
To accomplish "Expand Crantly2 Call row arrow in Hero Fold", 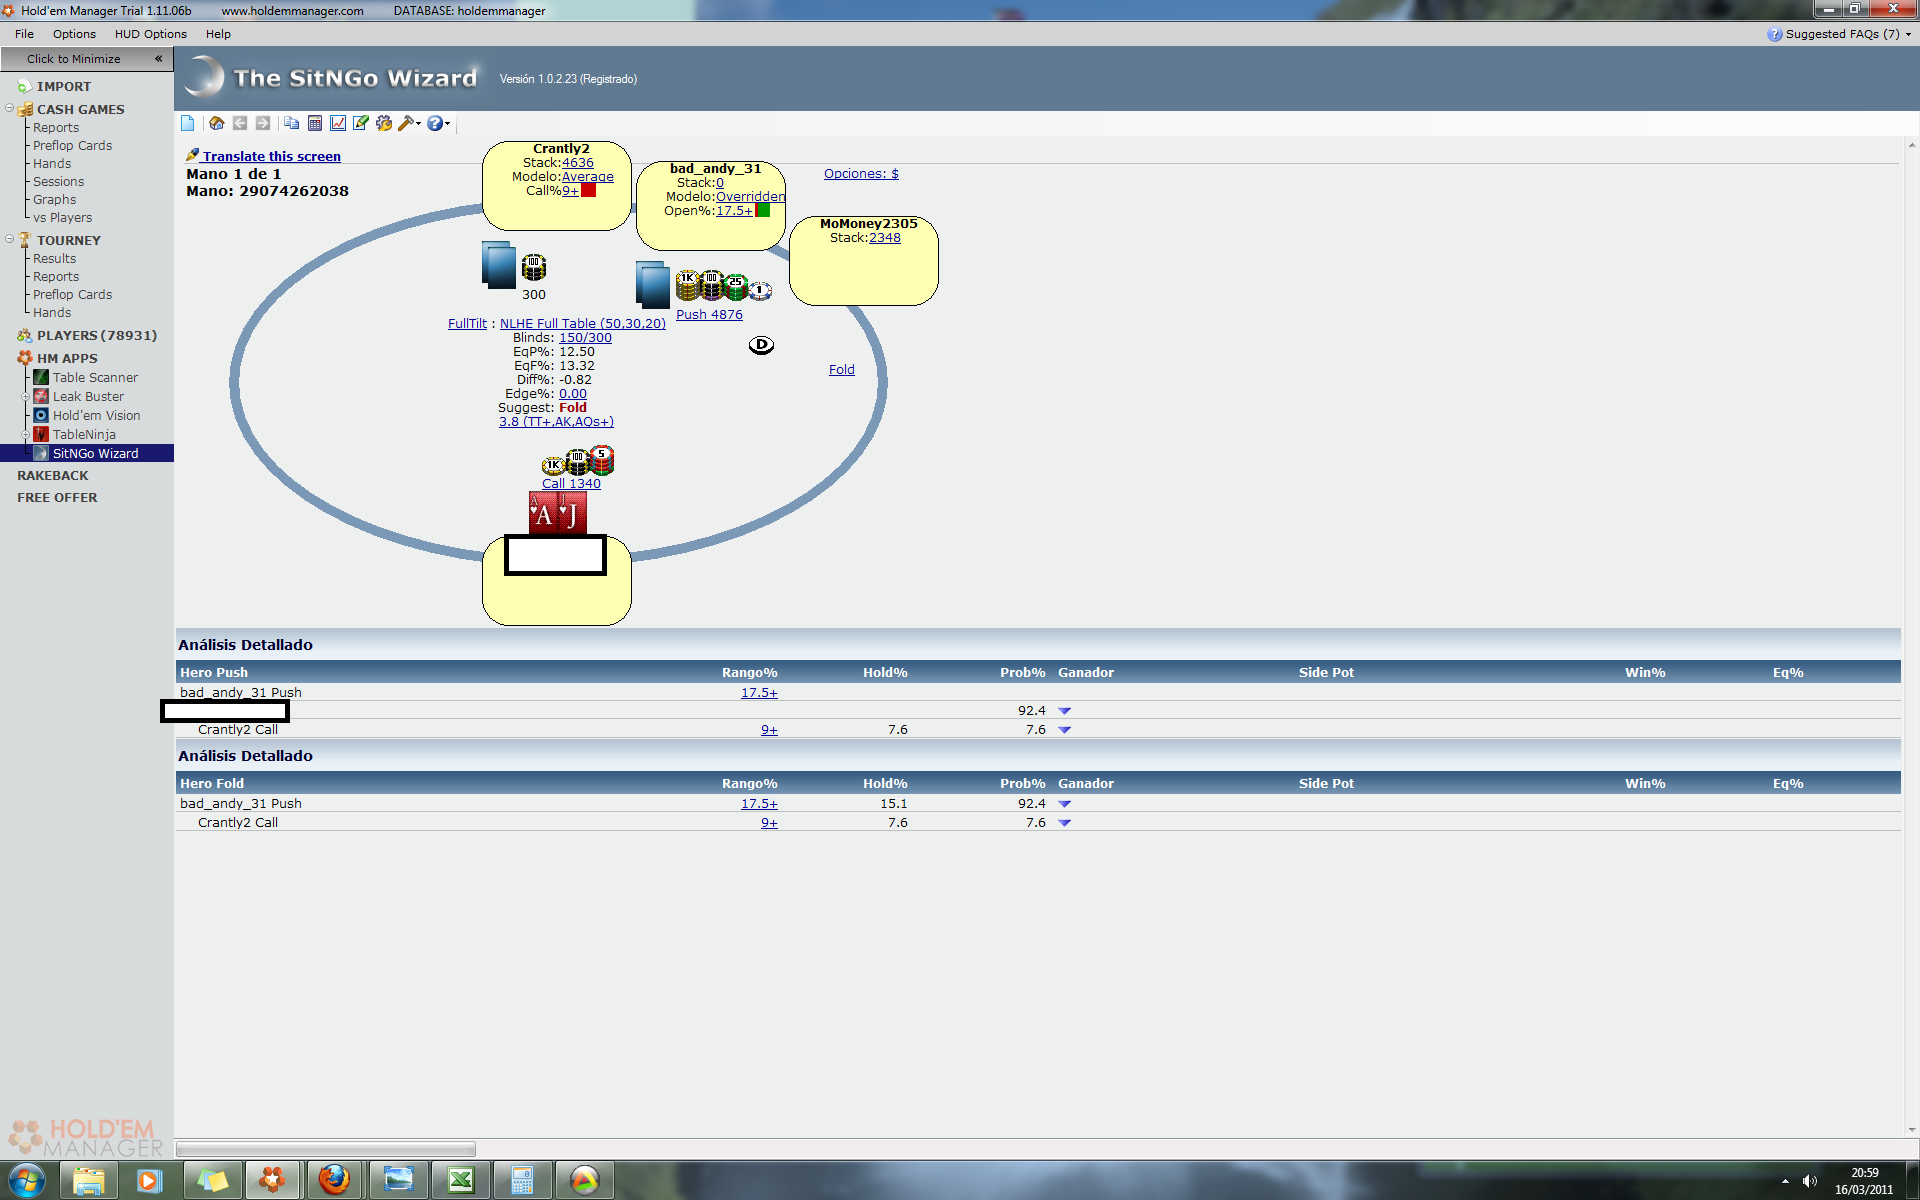I will 1064,823.
